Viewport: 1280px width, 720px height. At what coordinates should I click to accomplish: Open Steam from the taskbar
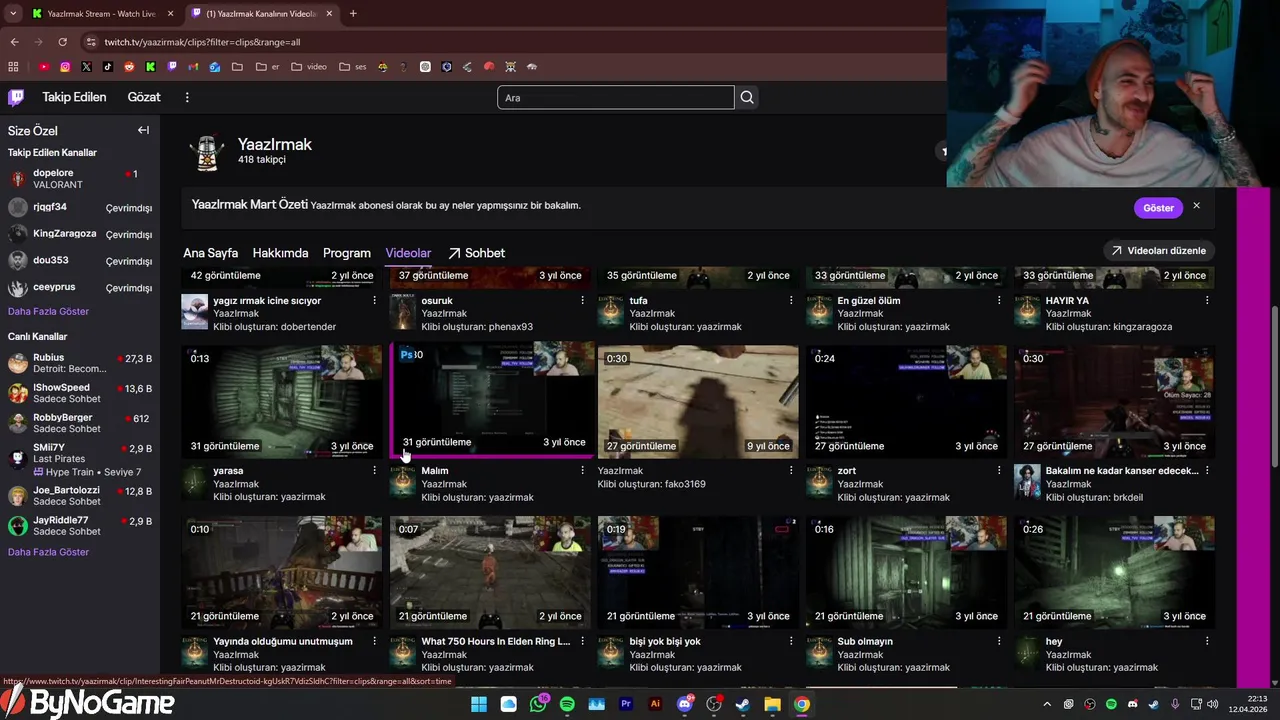coord(743,704)
